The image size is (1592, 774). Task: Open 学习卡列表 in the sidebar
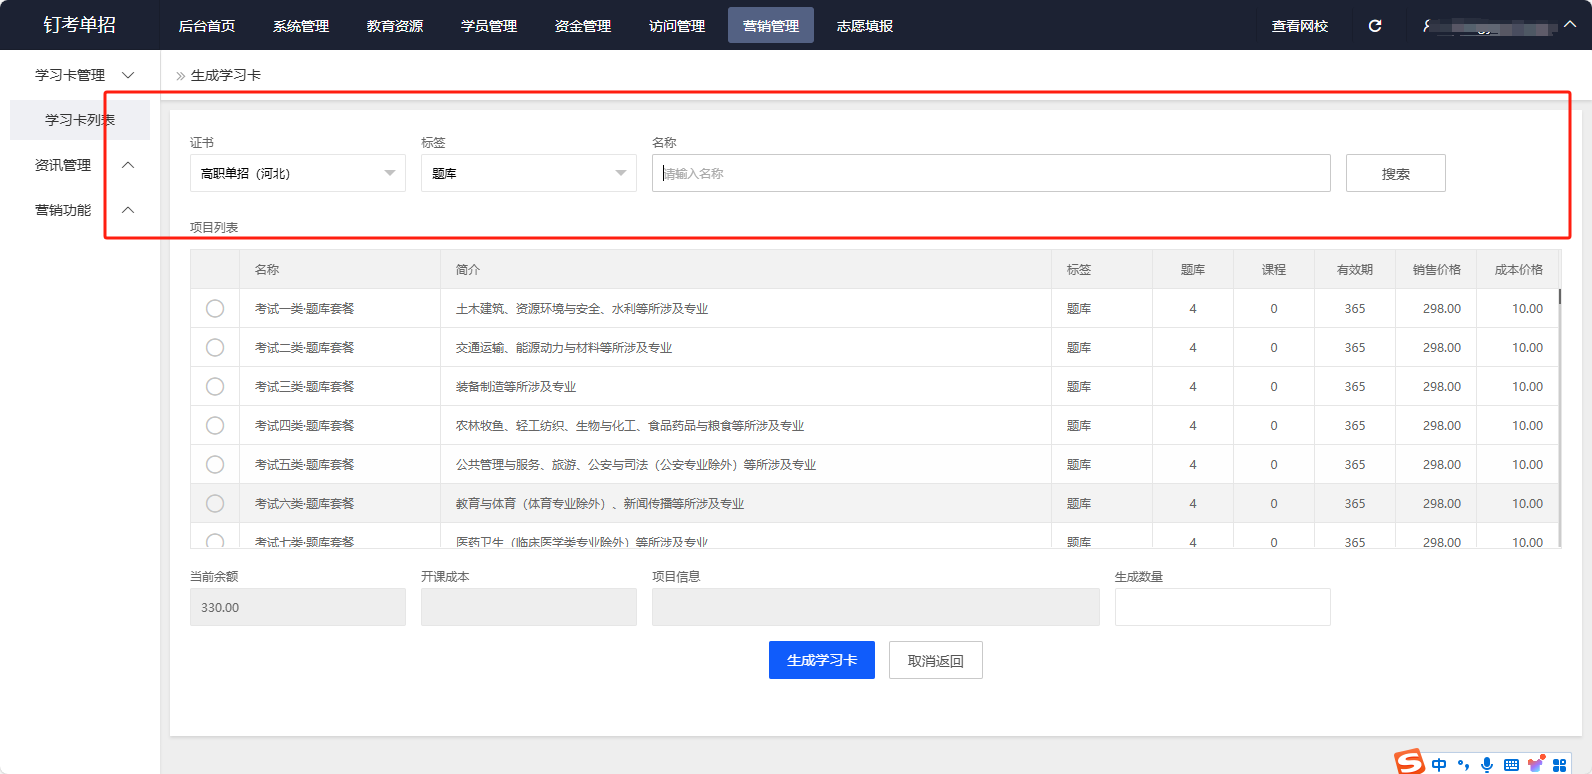(80, 120)
